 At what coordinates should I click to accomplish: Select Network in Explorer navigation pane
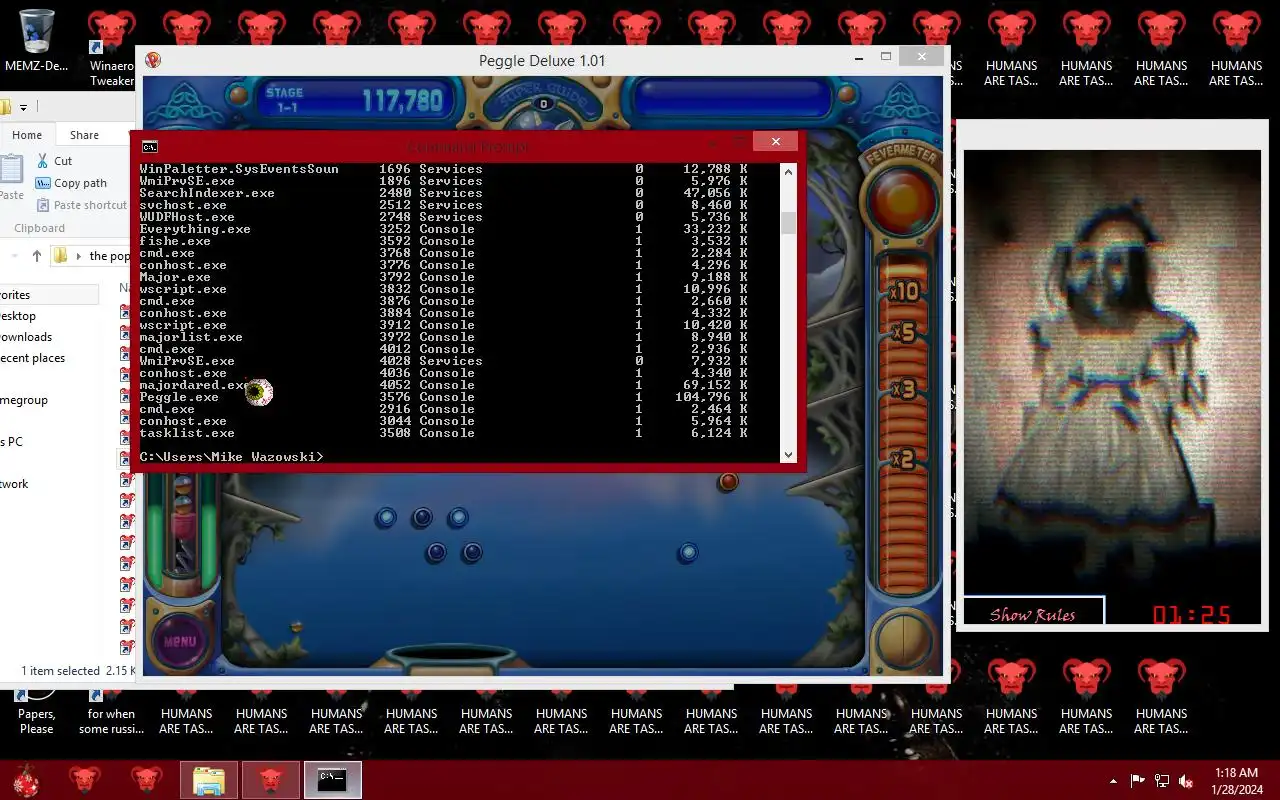(15, 484)
